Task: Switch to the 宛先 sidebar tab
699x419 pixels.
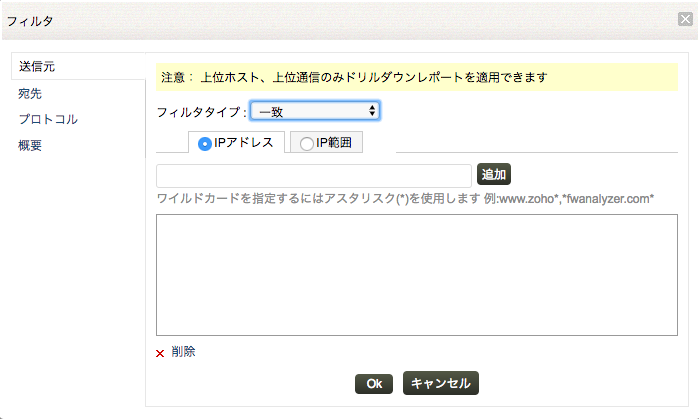Action: coord(30,93)
